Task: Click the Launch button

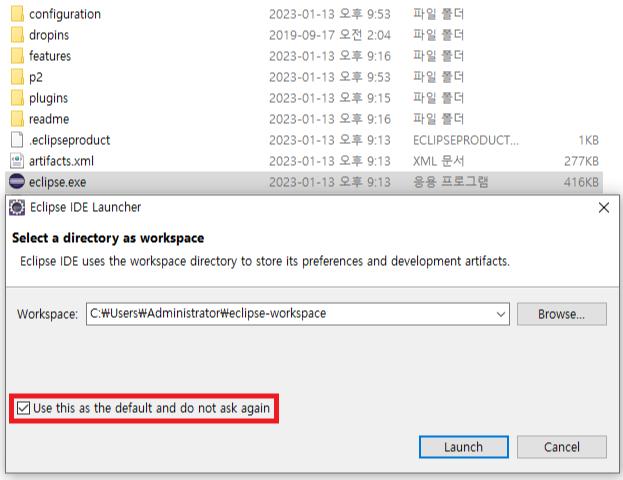Action: pos(464,447)
